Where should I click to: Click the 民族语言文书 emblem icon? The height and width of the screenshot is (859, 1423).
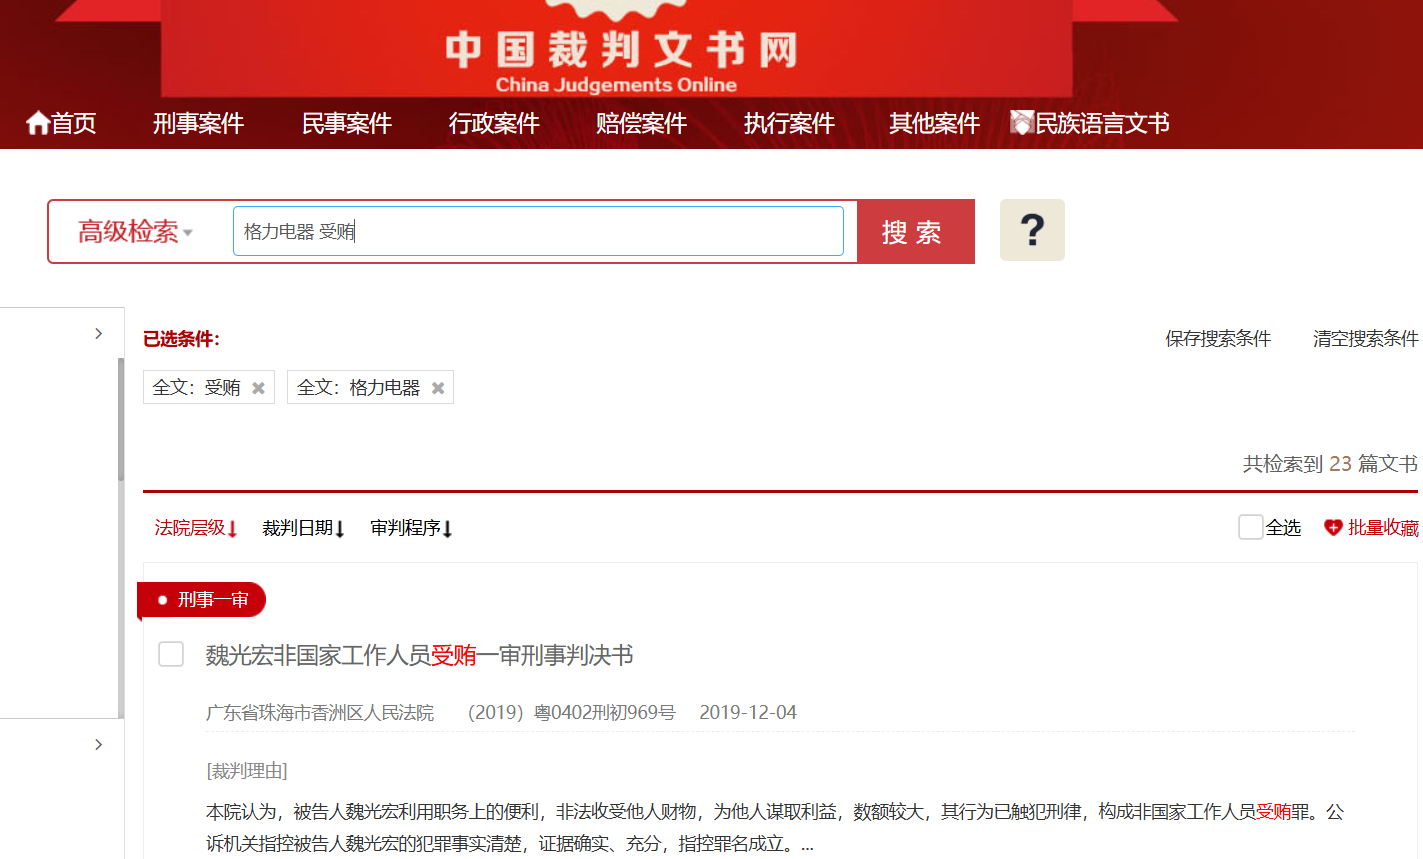[x=1021, y=123]
